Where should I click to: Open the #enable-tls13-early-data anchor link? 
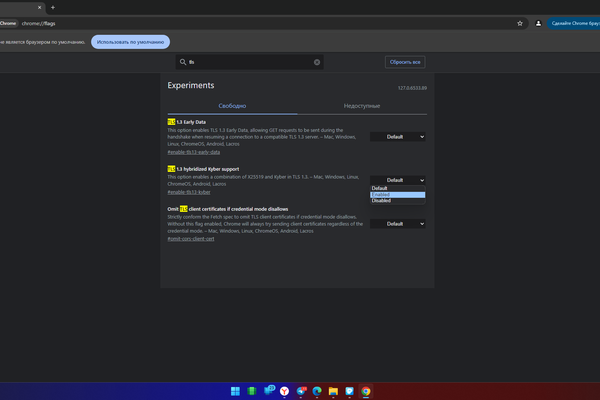tap(194, 152)
